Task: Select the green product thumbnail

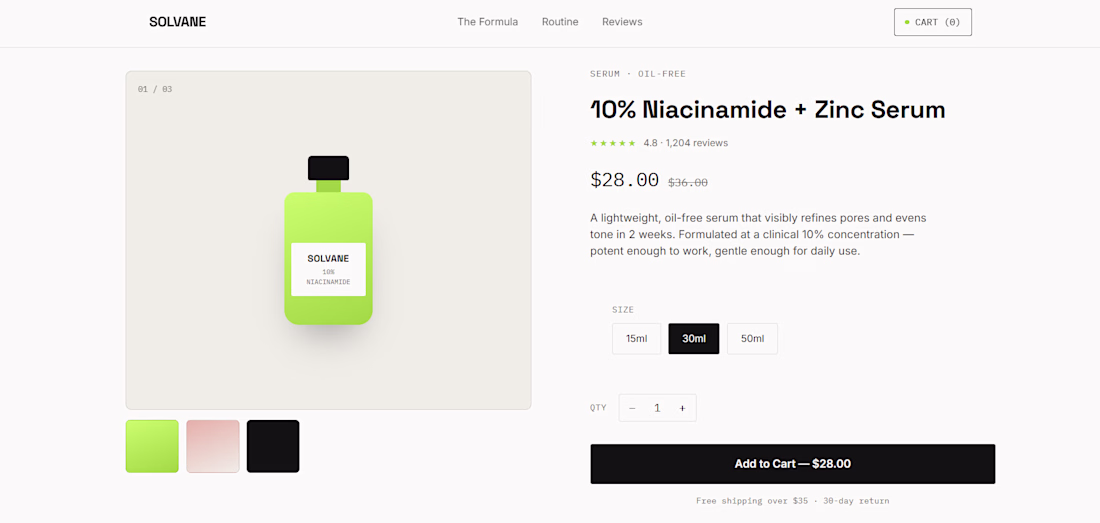Action: tap(152, 446)
